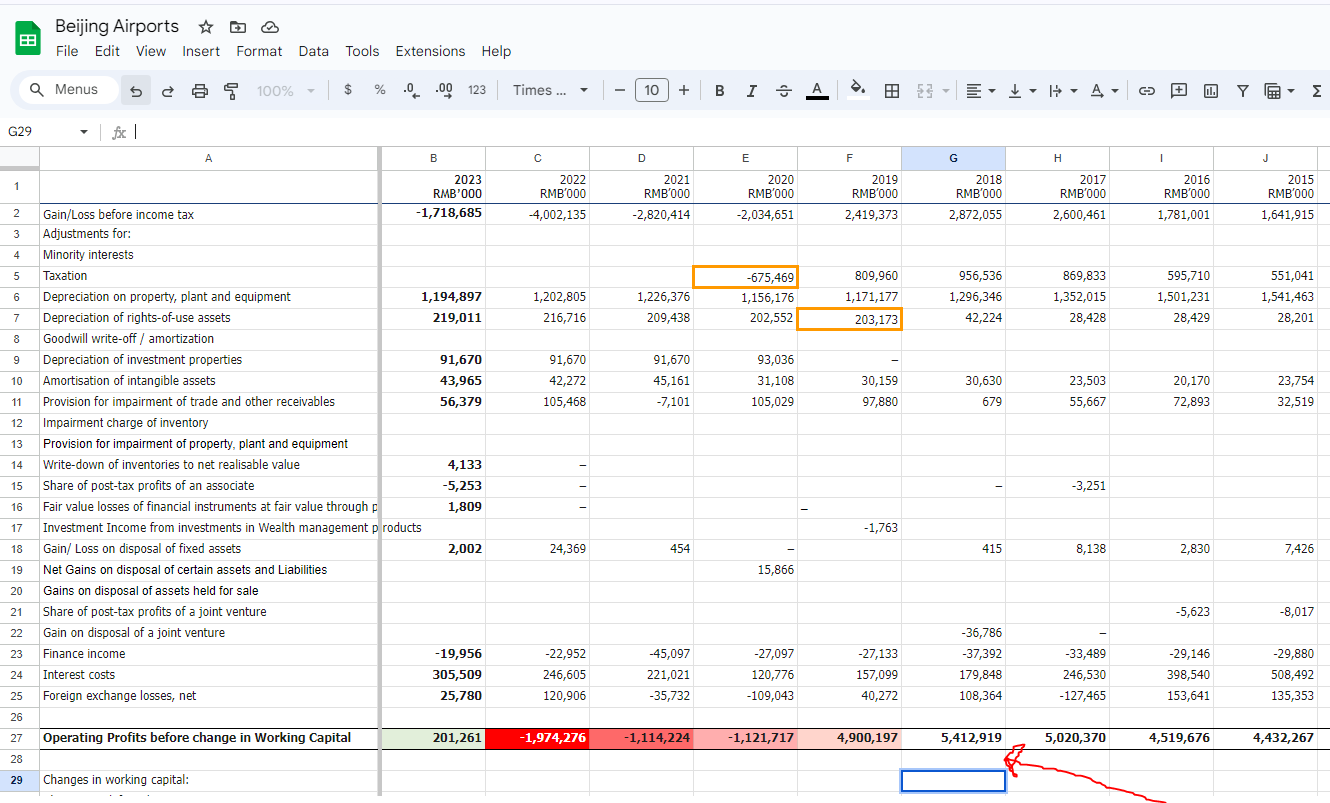Click the Move to folder icon

pyautogui.click(x=238, y=27)
